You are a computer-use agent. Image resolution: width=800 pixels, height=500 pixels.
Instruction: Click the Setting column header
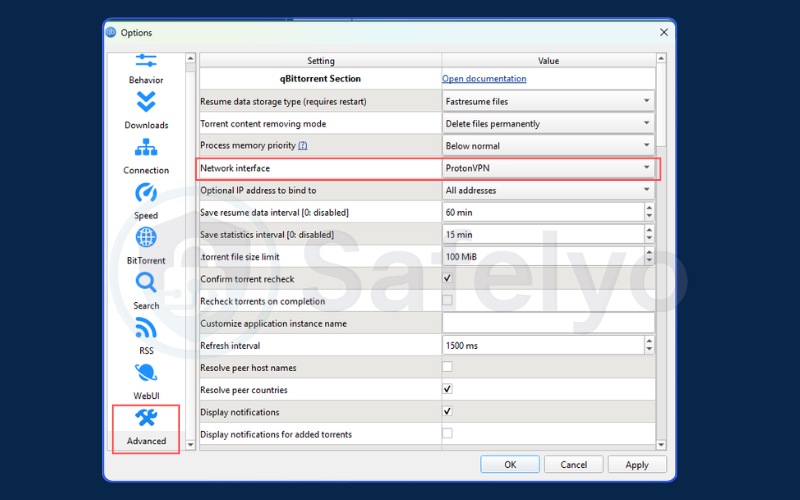pos(320,61)
